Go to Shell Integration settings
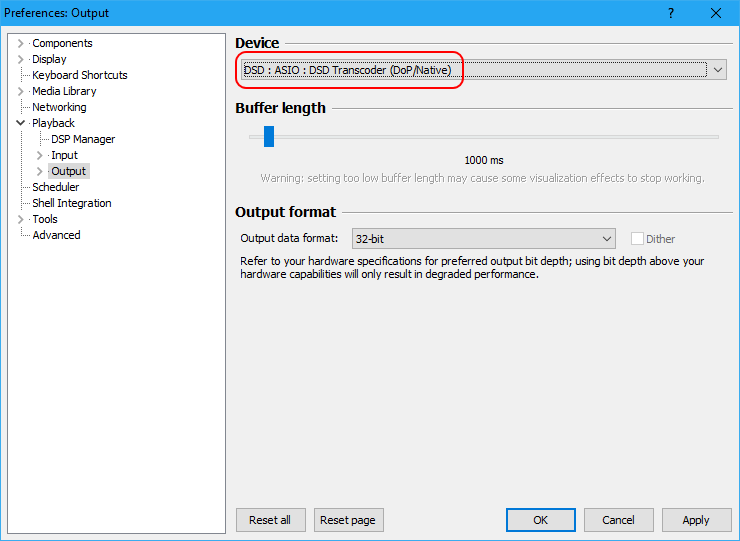This screenshot has height=541, width=740. pos(72,203)
